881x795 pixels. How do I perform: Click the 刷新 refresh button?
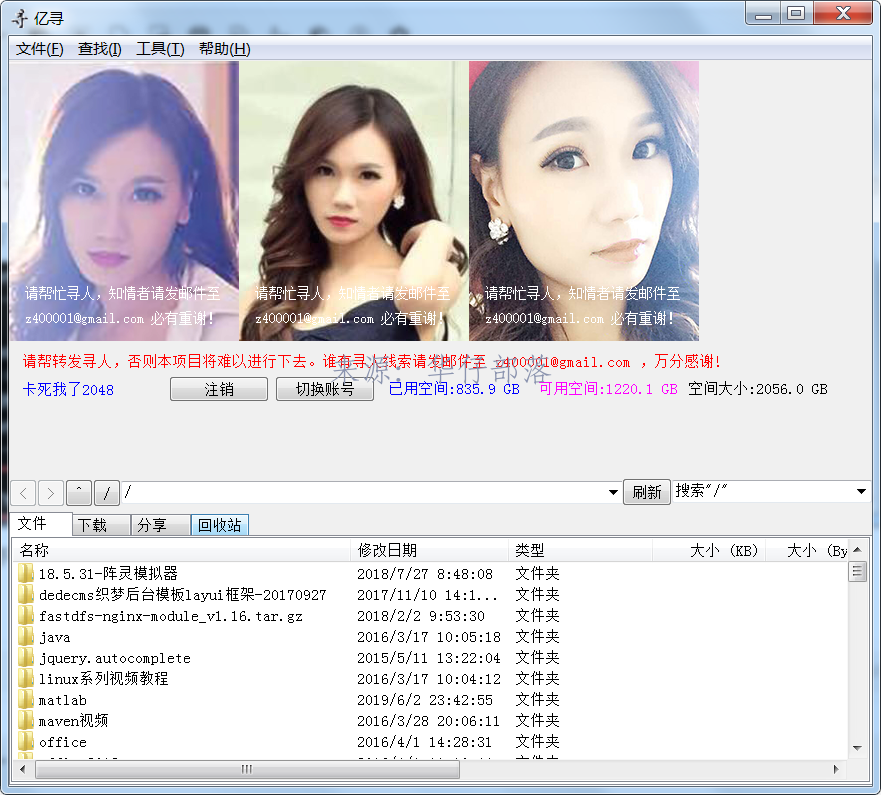coord(647,492)
